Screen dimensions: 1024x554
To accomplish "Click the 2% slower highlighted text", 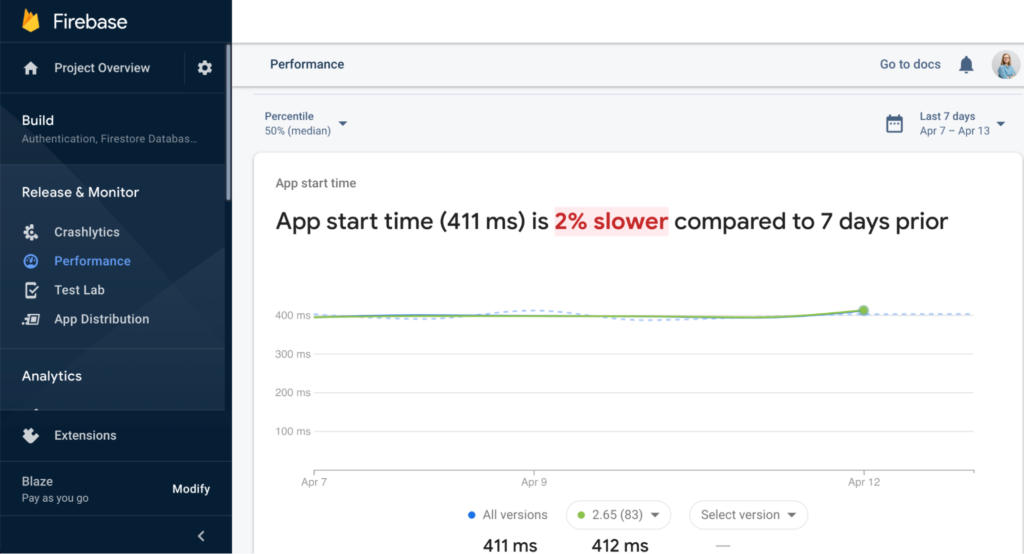I will [611, 221].
